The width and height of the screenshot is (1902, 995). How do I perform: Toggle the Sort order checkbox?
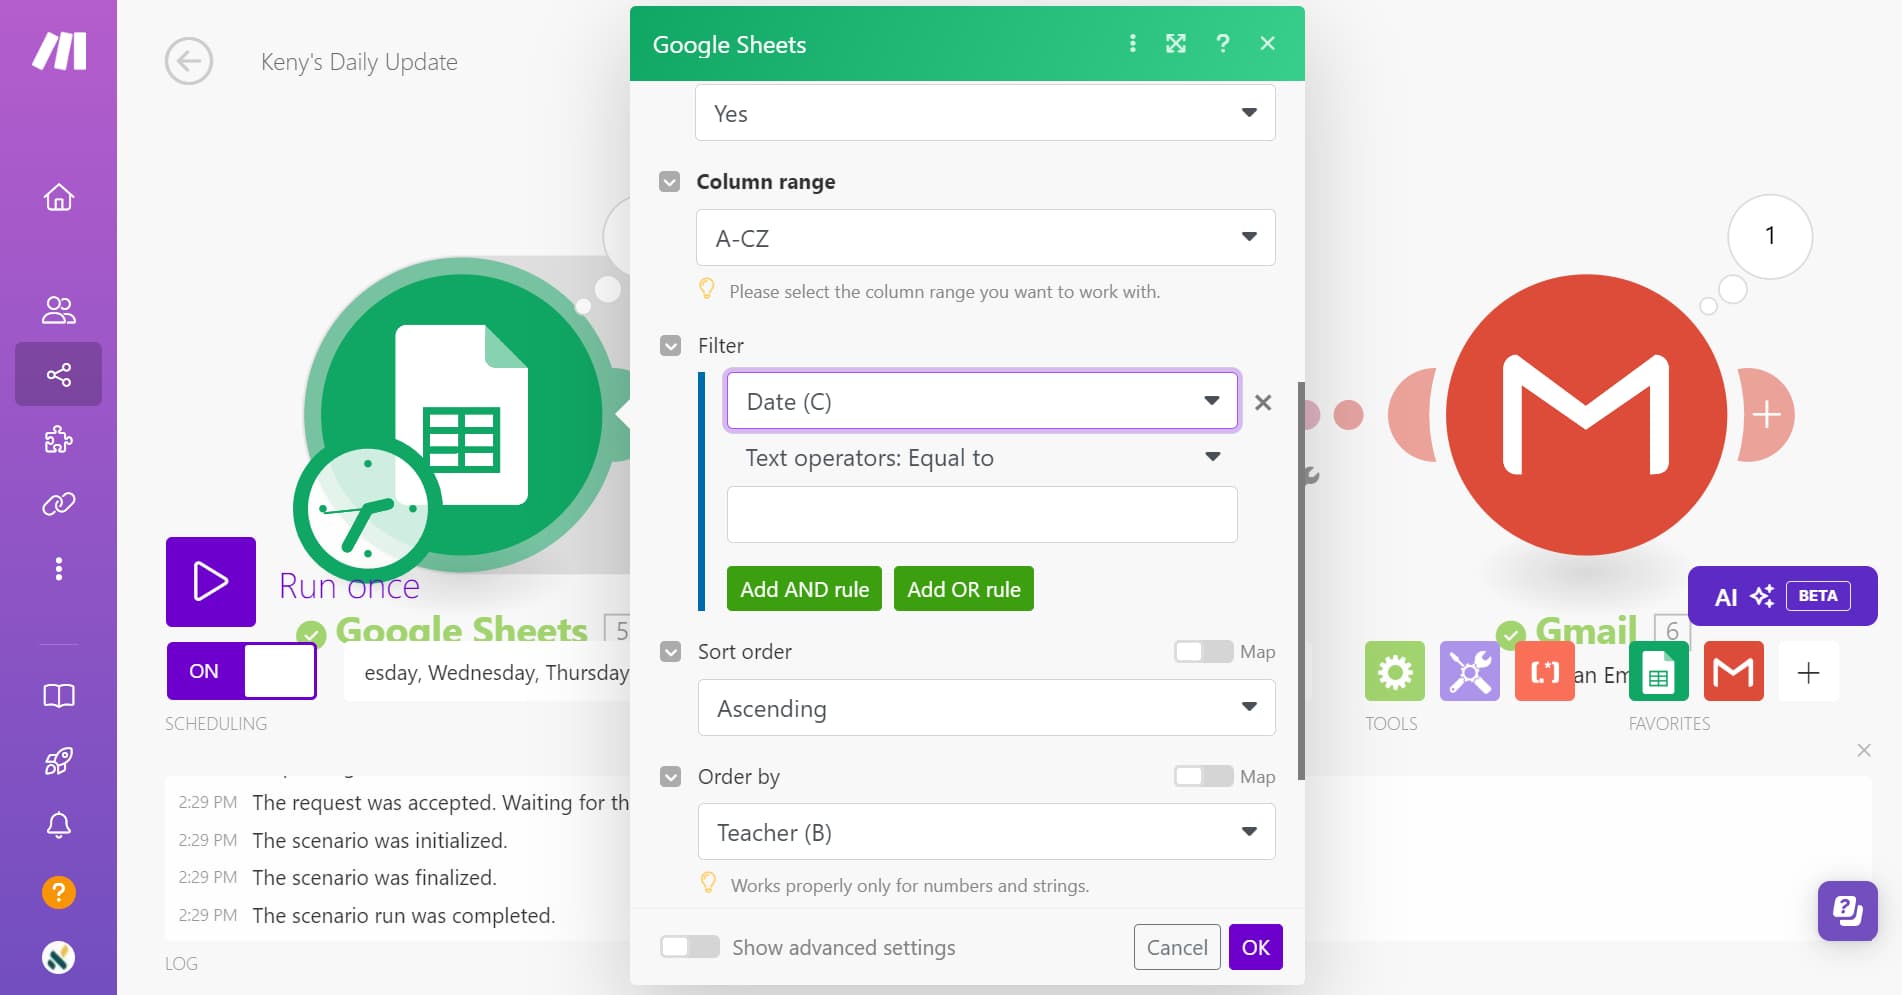tap(671, 652)
